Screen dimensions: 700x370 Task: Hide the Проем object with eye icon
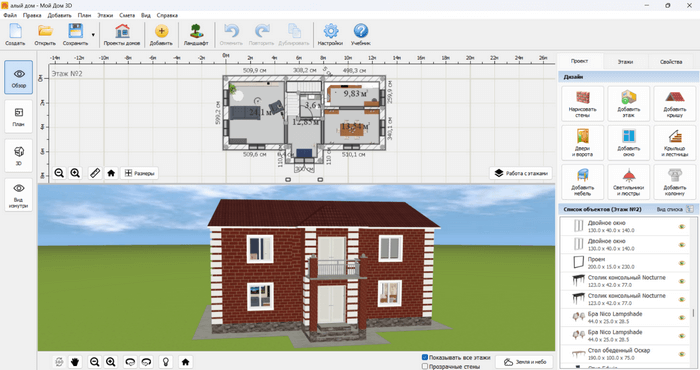[x=682, y=263]
